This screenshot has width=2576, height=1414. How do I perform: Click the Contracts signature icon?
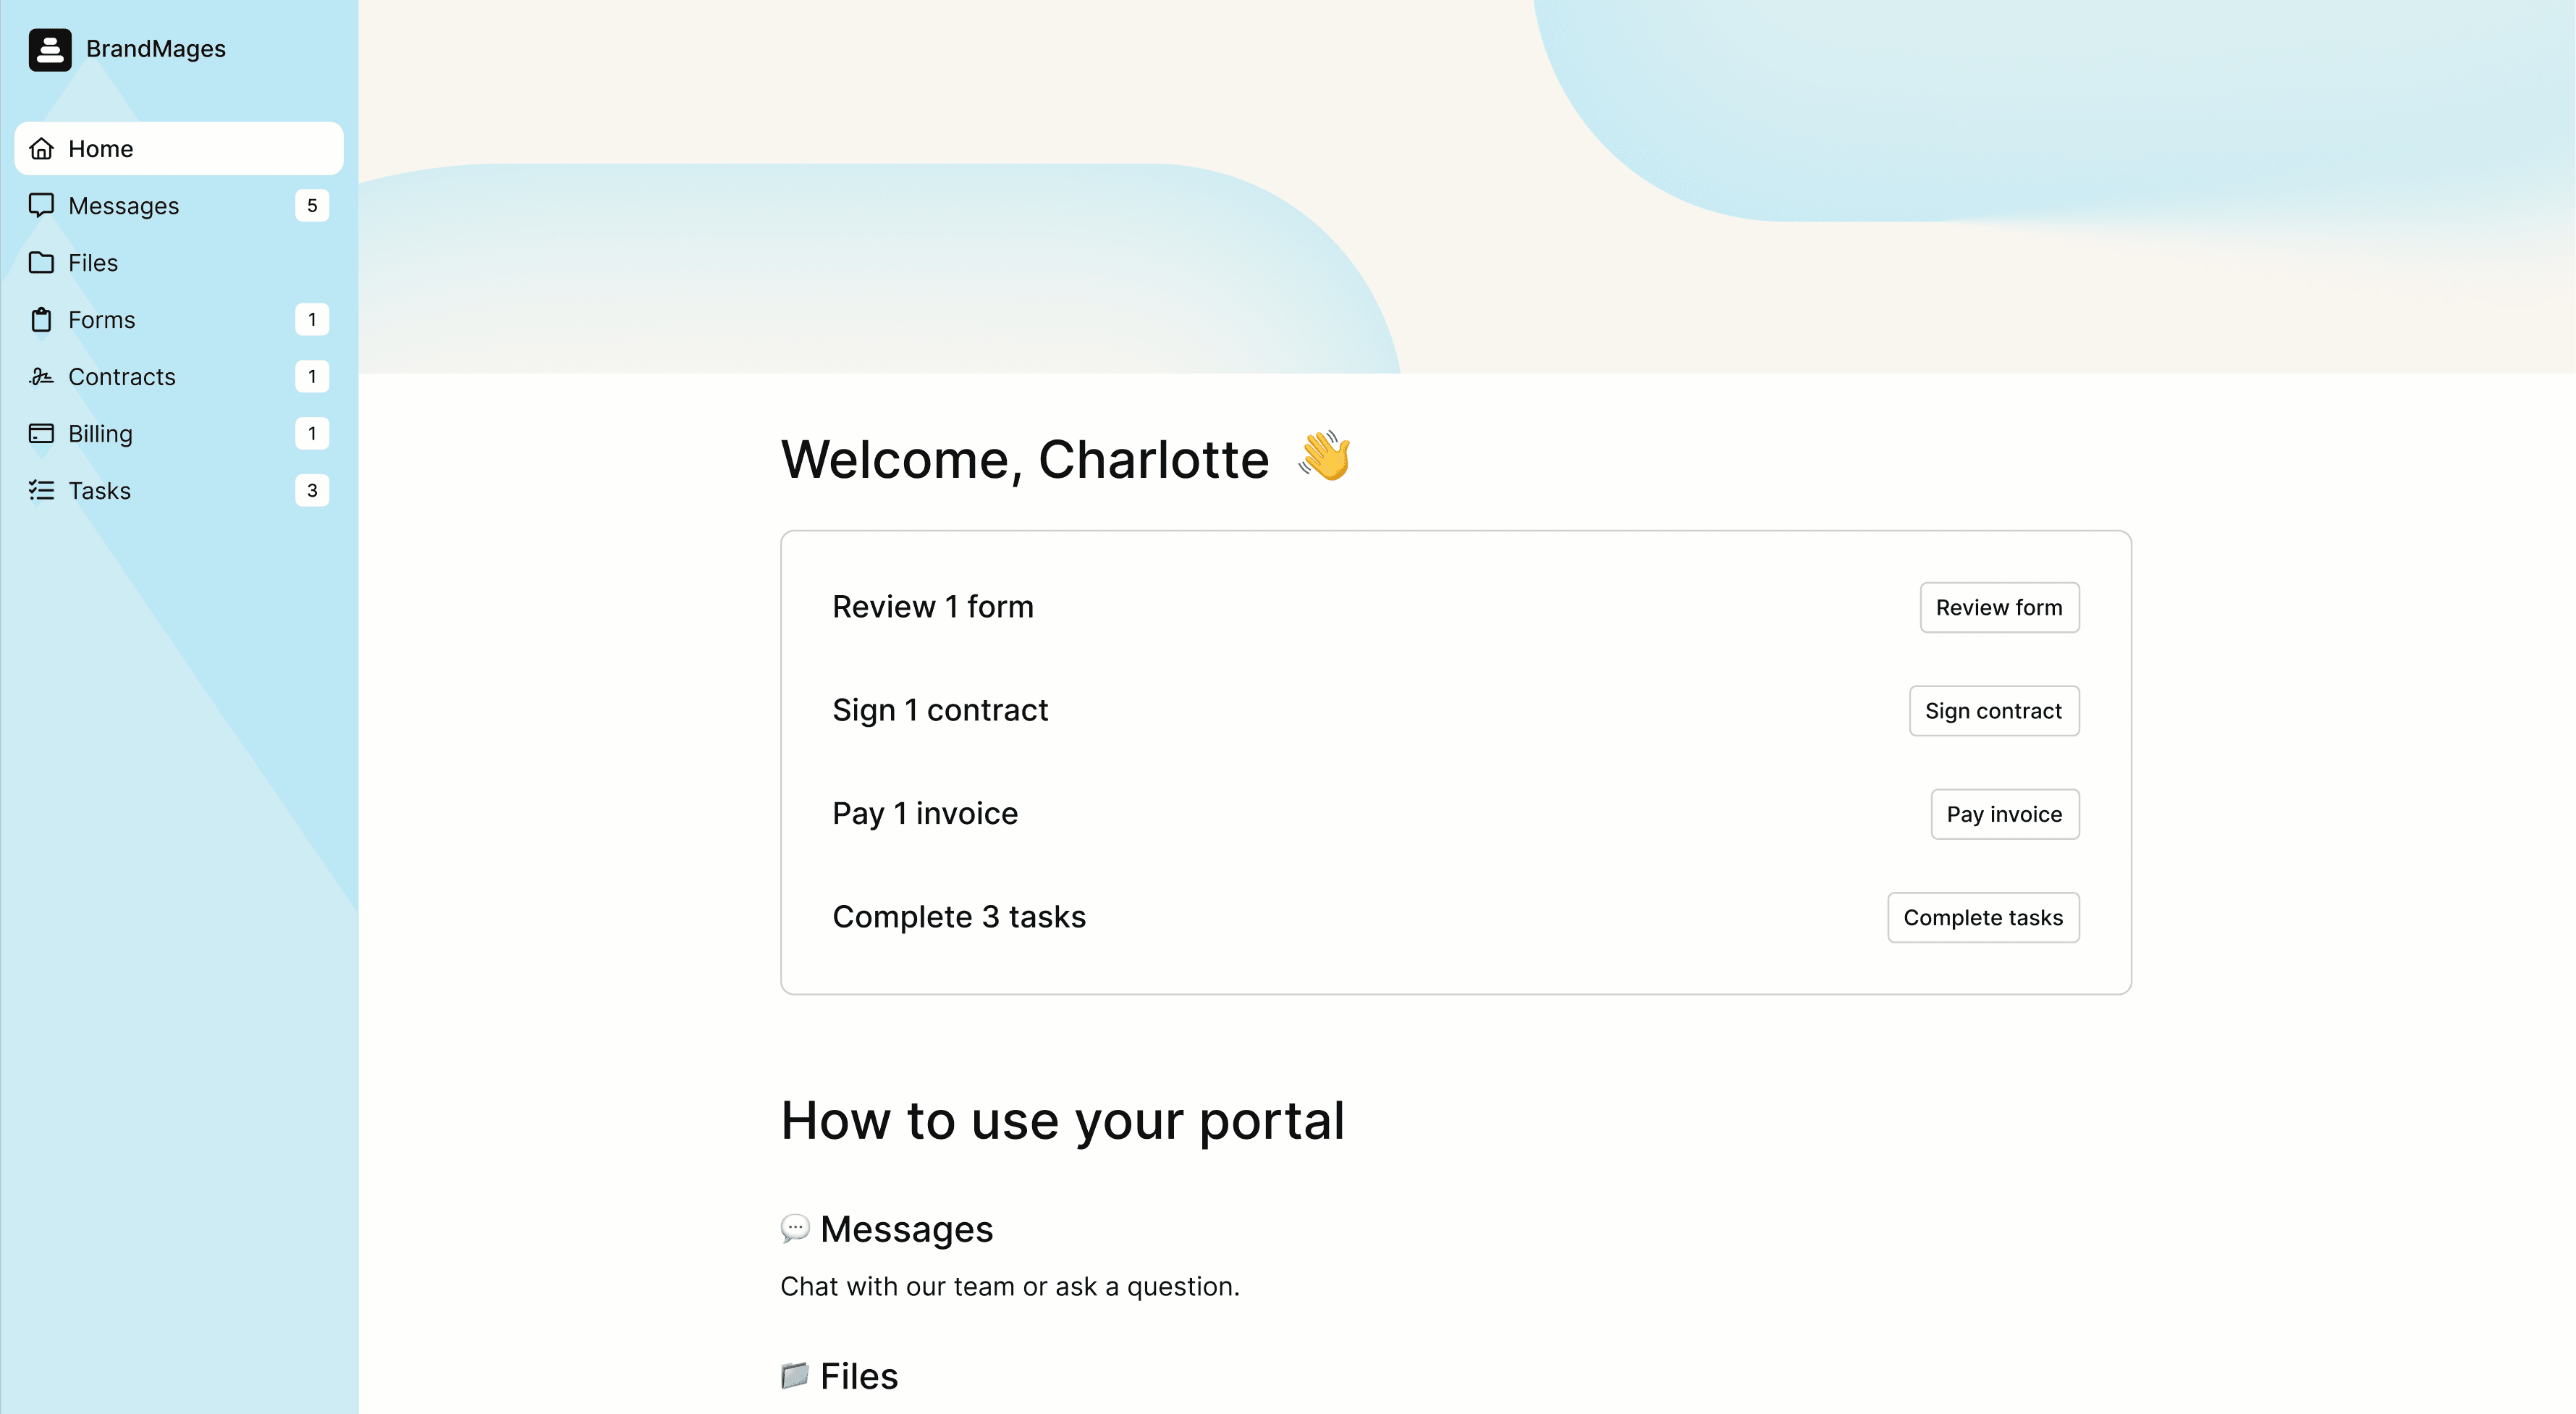pos(41,377)
